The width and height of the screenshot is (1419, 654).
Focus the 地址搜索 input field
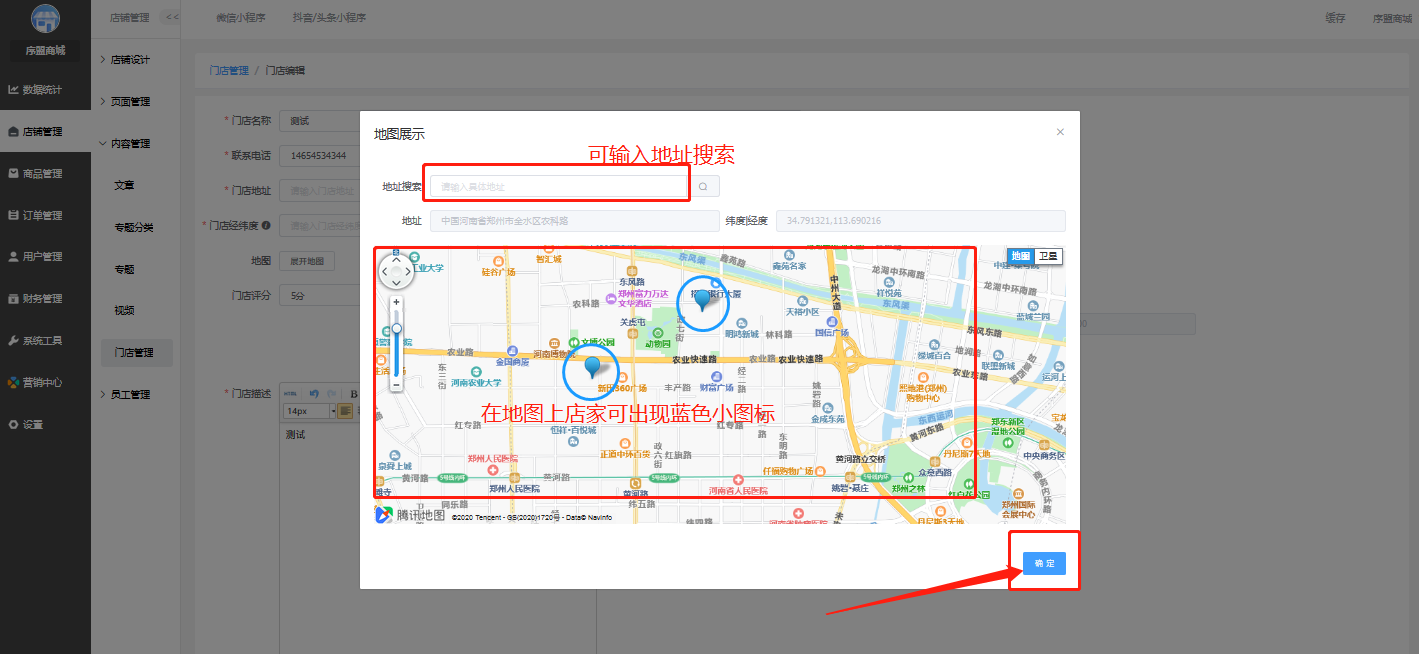pyautogui.click(x=559, y=187)
